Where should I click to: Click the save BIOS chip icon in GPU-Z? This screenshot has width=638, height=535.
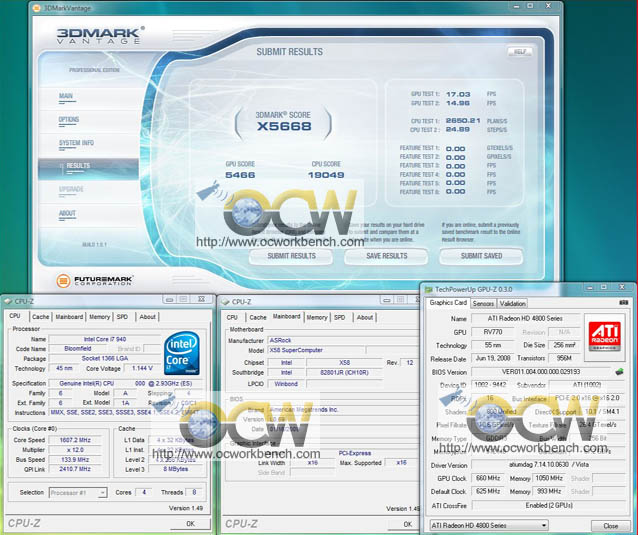619,371
